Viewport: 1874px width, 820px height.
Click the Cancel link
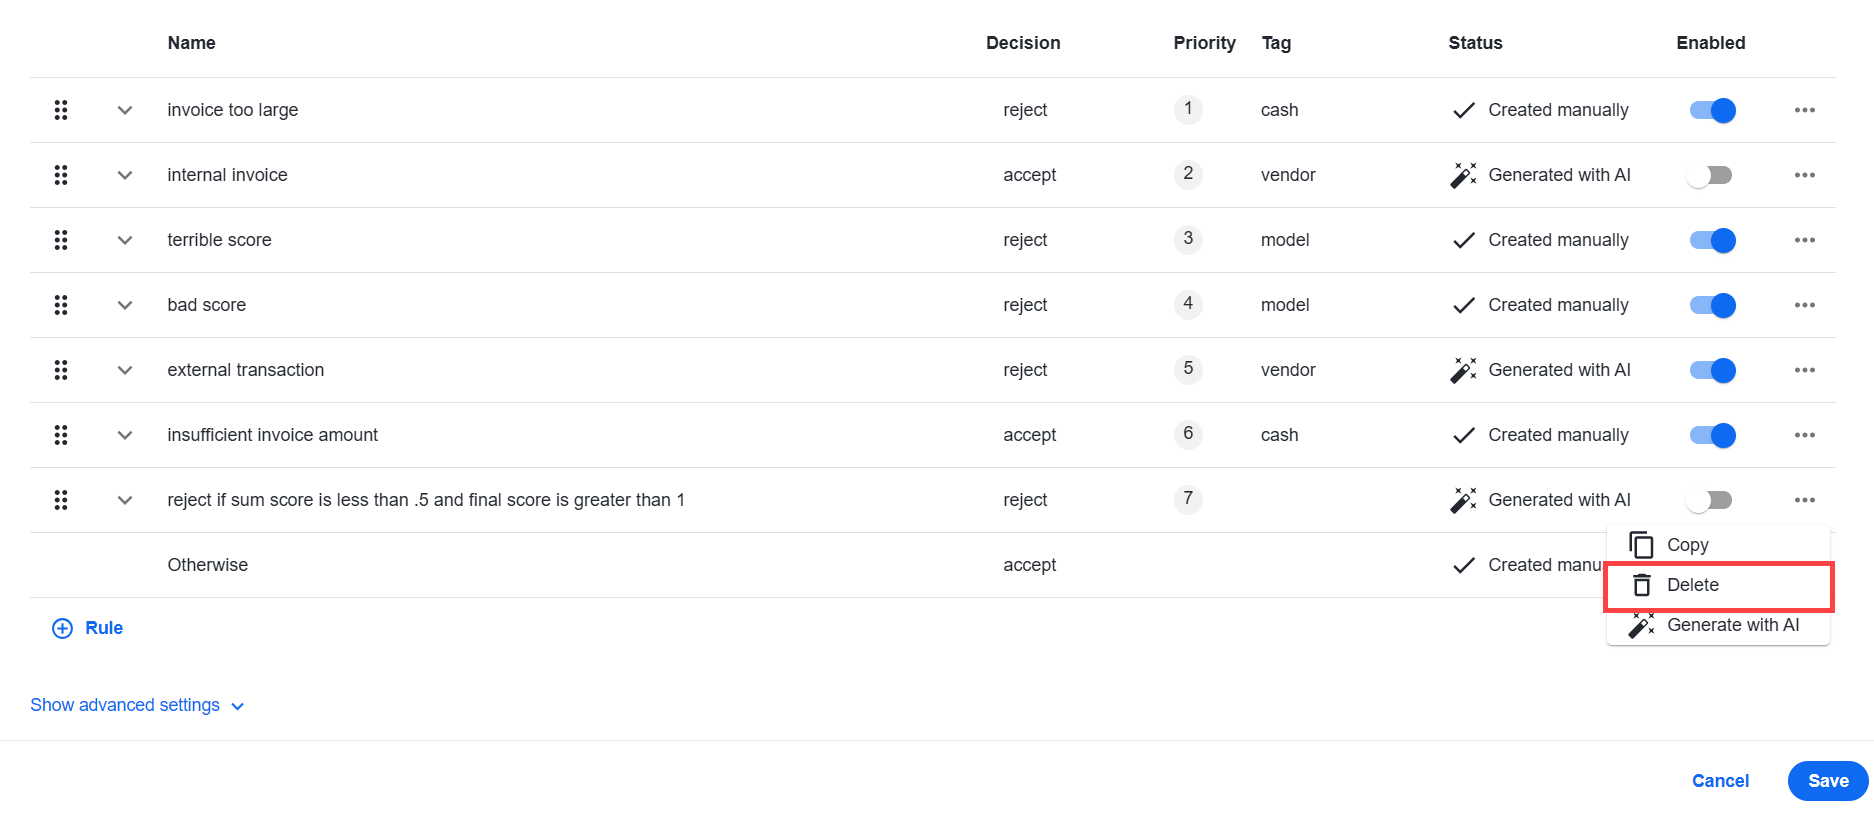[x=1720, y=781]
